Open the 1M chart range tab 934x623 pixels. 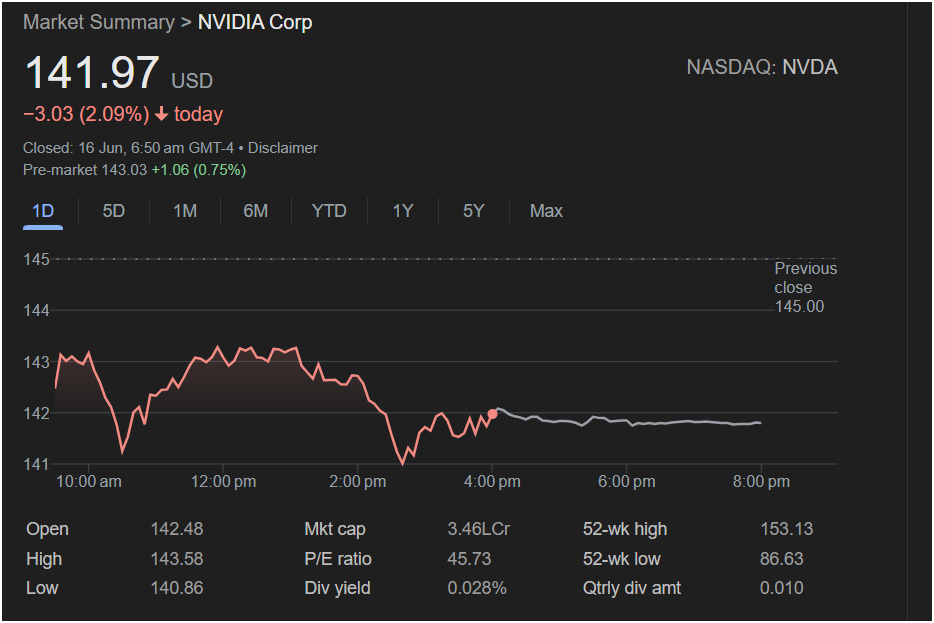coord(185,211)
